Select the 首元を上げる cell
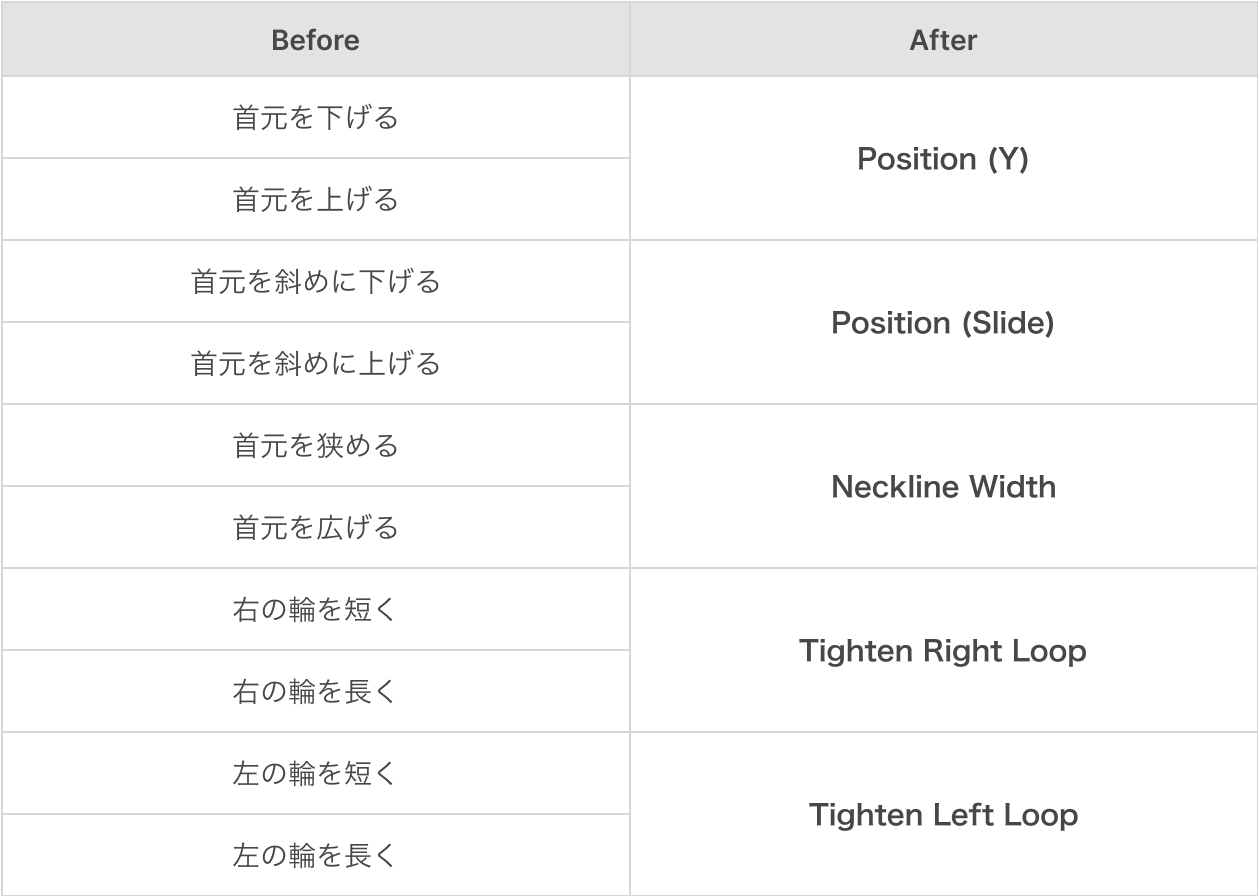1258x896 pixels. 315,199
